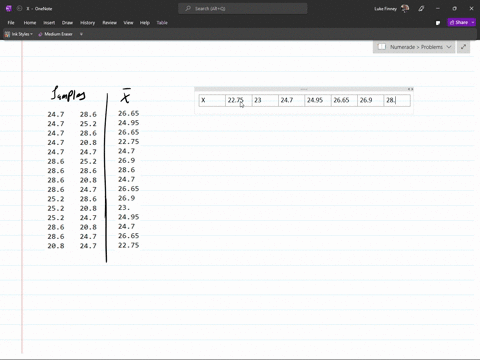Click the last table cell with 28.

pos(397,100)
